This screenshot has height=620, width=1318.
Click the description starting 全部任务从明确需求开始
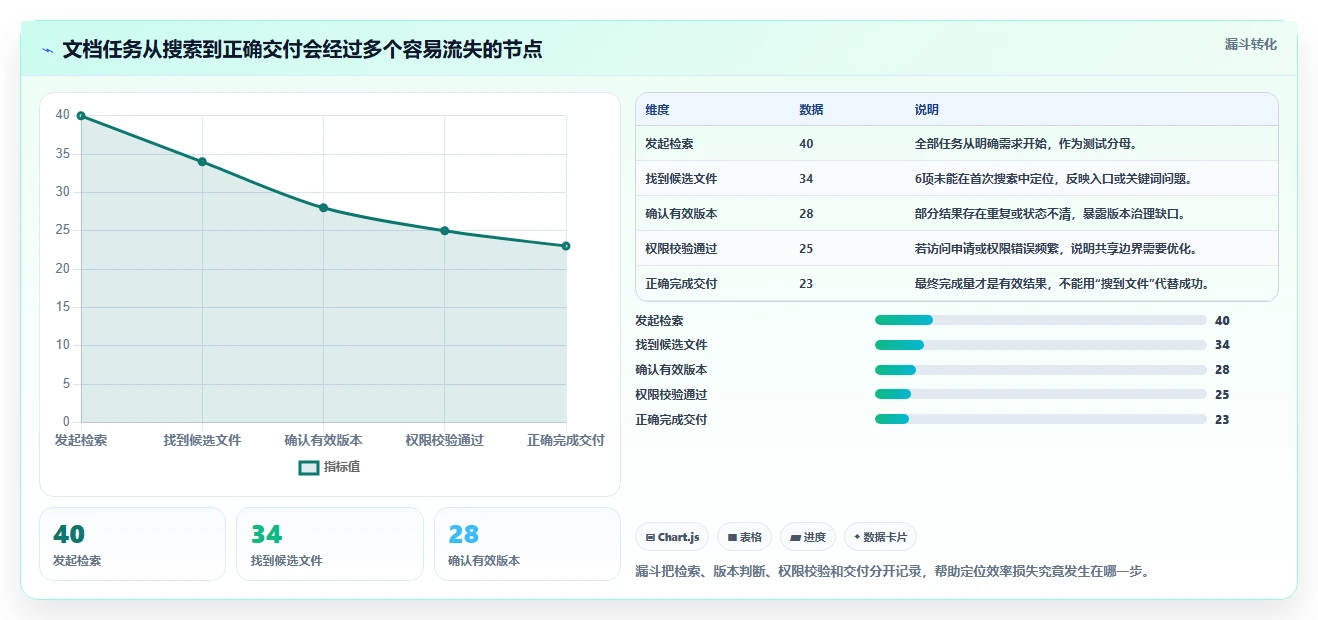(x=1026, y=144)
